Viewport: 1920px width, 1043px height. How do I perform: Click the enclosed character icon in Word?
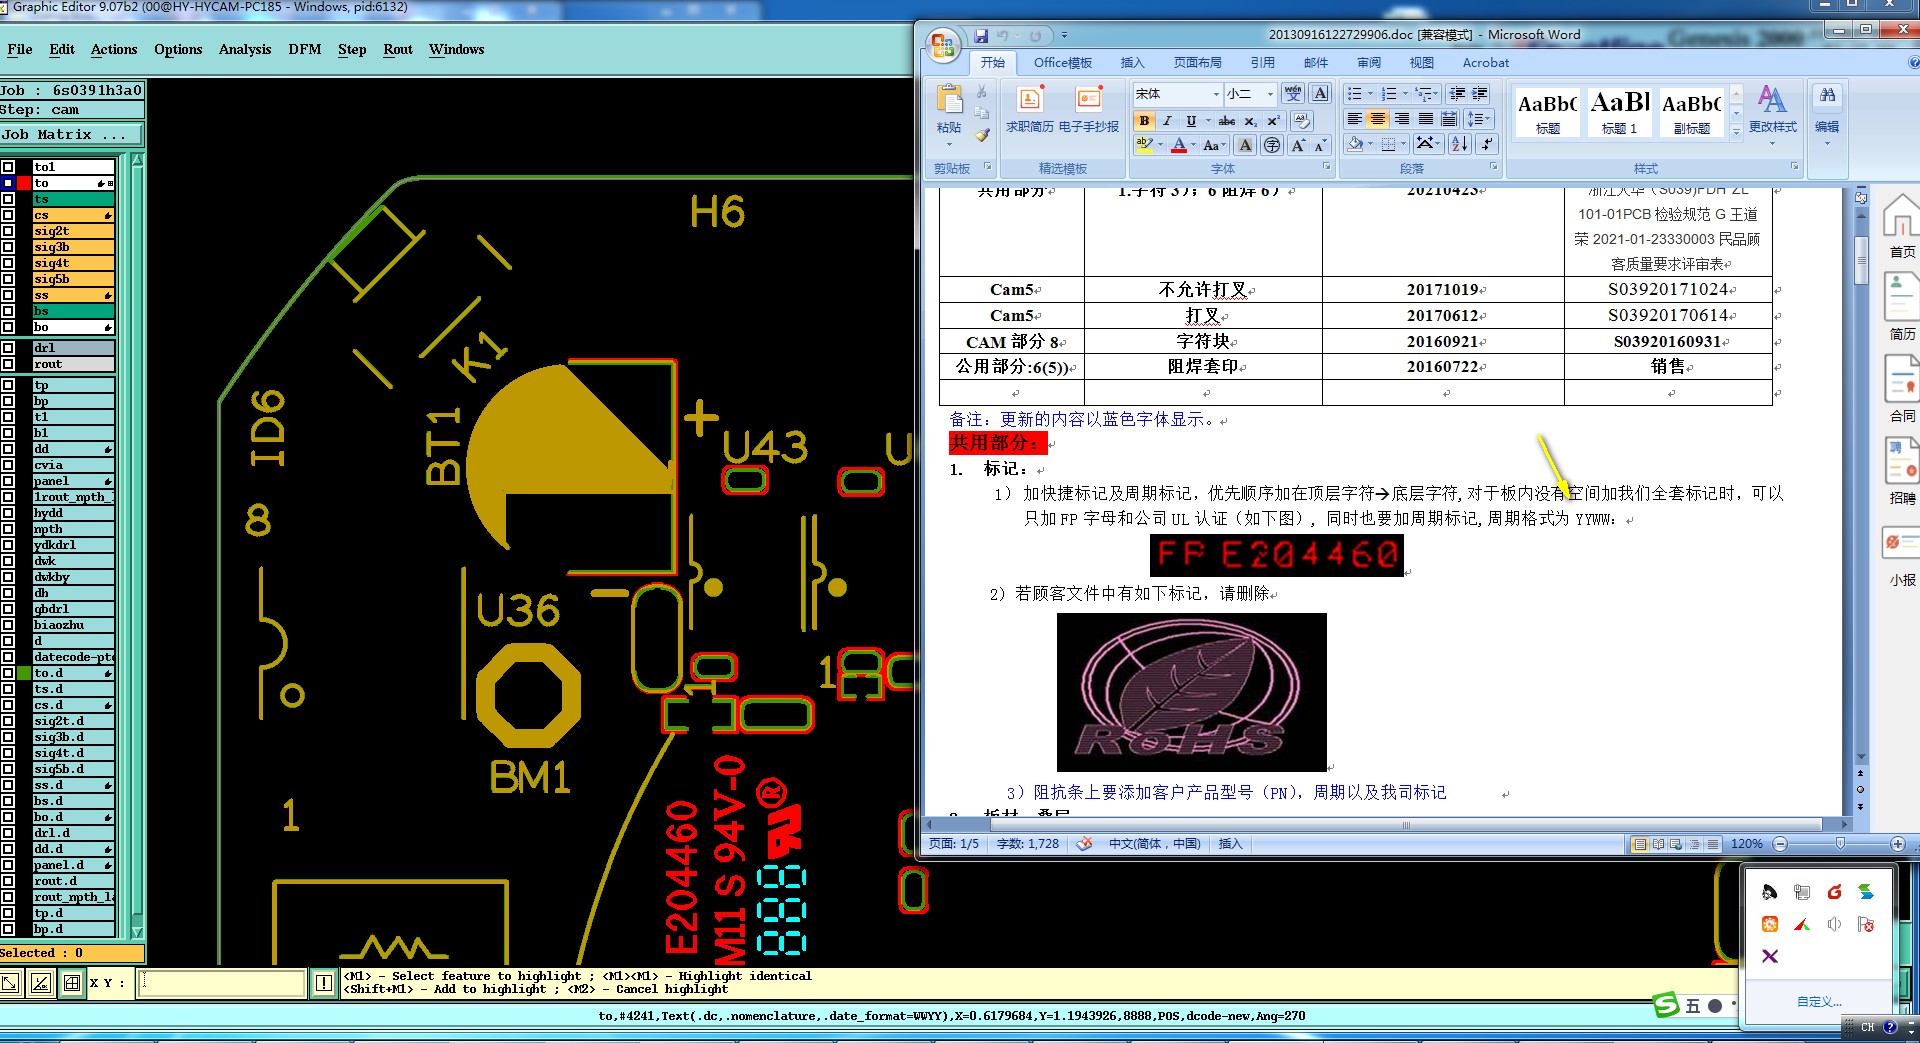(x=1271, y=145)
